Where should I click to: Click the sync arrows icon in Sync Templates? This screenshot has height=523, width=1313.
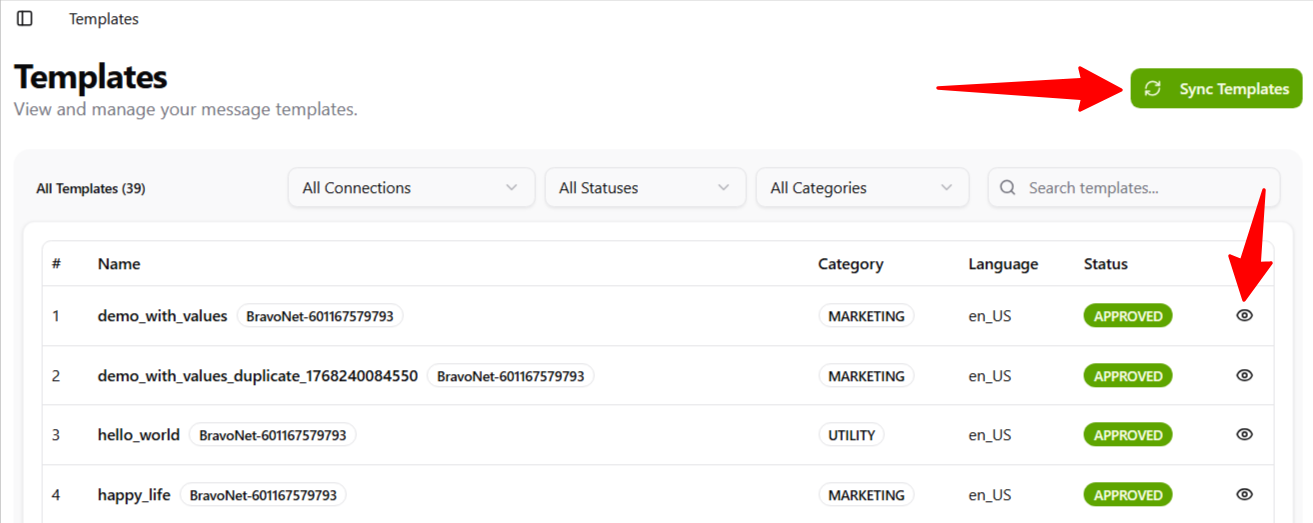click(1153, 89)
